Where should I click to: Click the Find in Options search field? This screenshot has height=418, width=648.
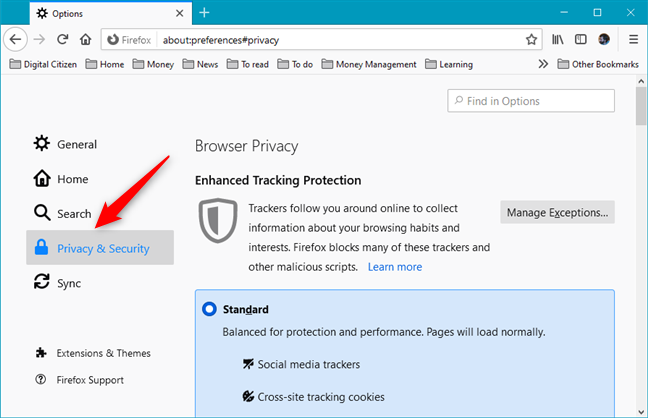(x=531, y=100)
